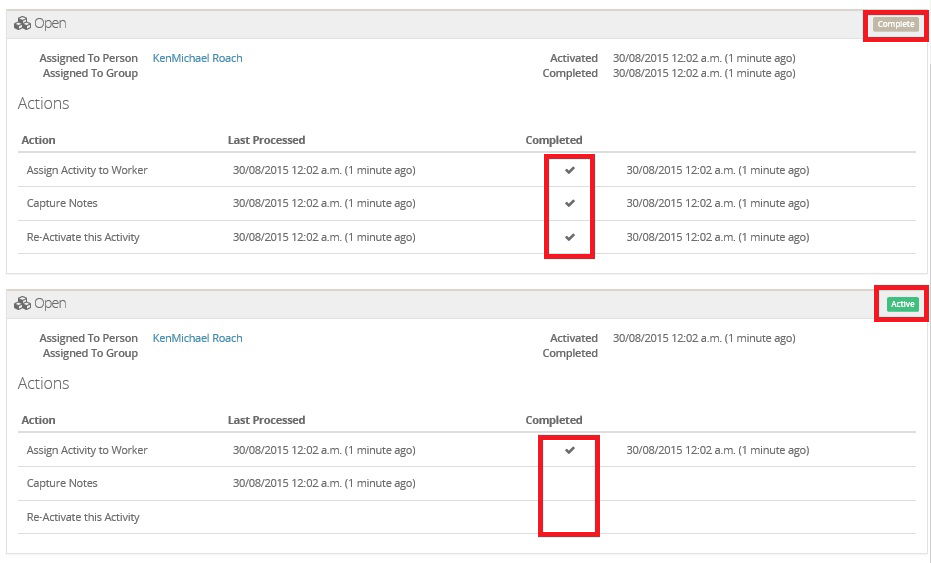This screenshot has width=931, height=563.
Task: Click the empty Completed cell for Re-Activate in the Active panel
Action: (x=569, y=518)
